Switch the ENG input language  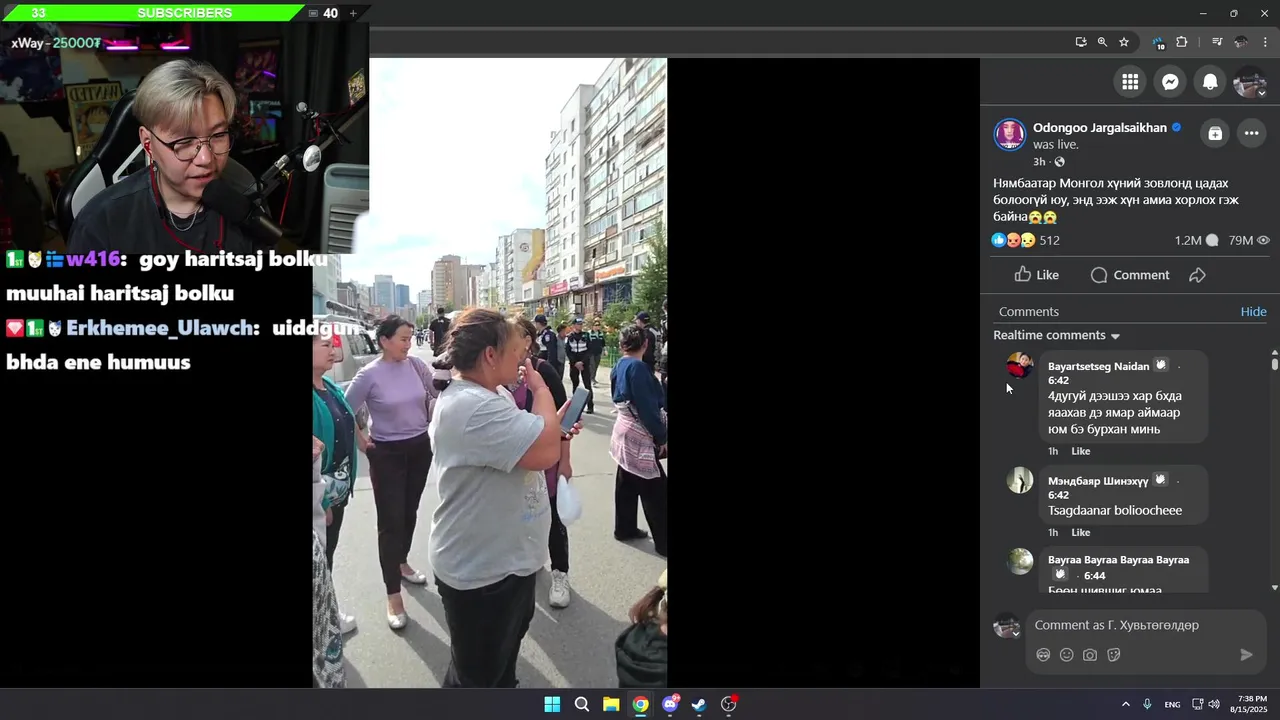pyautogui.click(x=1172, y=704)
